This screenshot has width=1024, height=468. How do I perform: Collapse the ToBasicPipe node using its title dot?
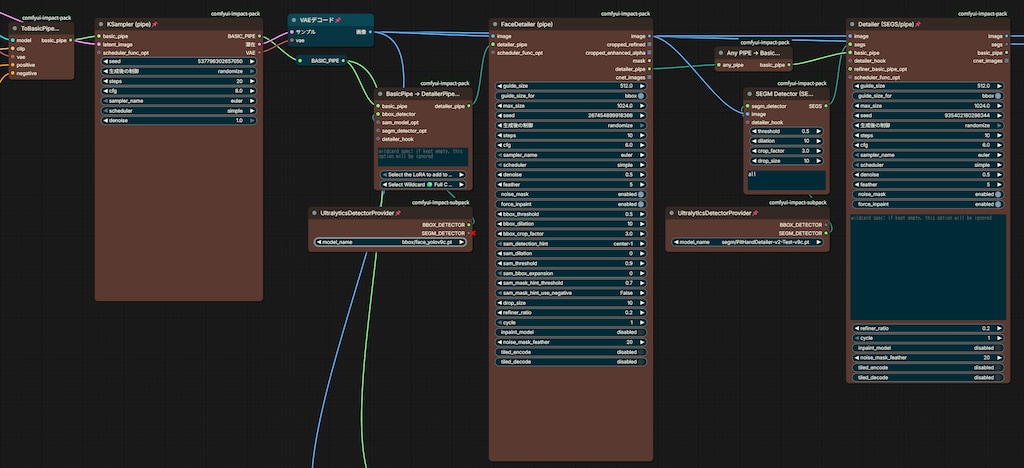click(x=16, y=29)
